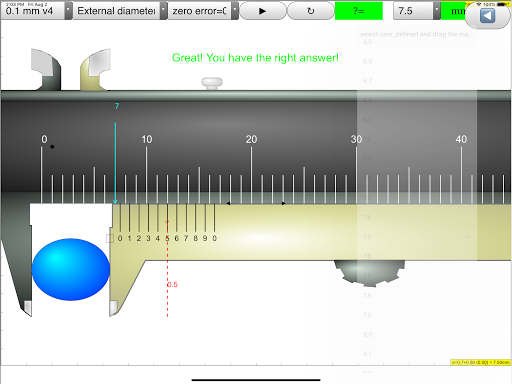Open the 7.5 answer value dropdown

(417, 11)
